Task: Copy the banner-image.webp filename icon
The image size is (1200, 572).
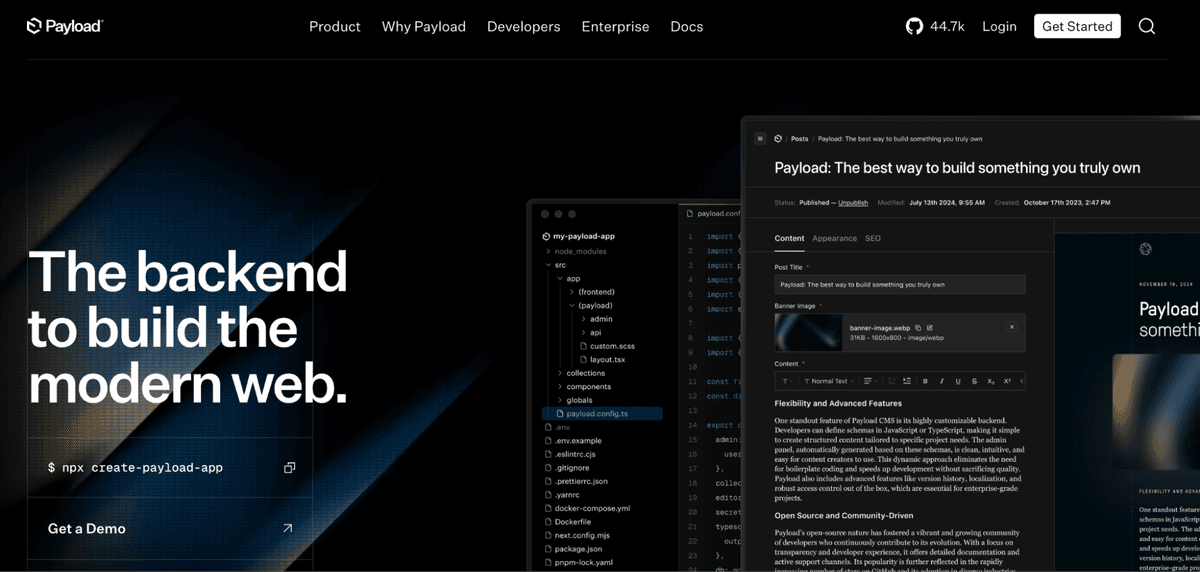Action: click(x=918, y=328)
